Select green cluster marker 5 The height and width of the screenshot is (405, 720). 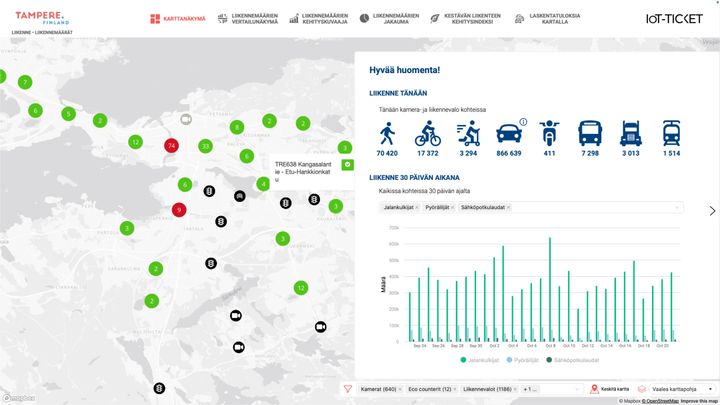[x=68, y=113]
